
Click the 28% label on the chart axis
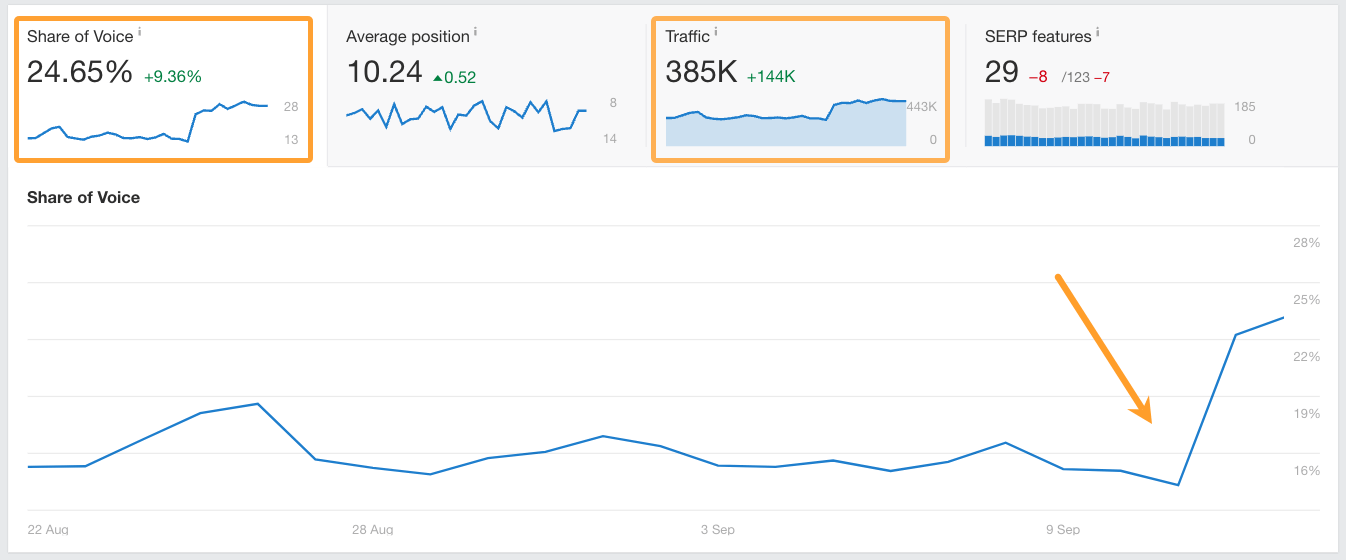[1306, 243]
